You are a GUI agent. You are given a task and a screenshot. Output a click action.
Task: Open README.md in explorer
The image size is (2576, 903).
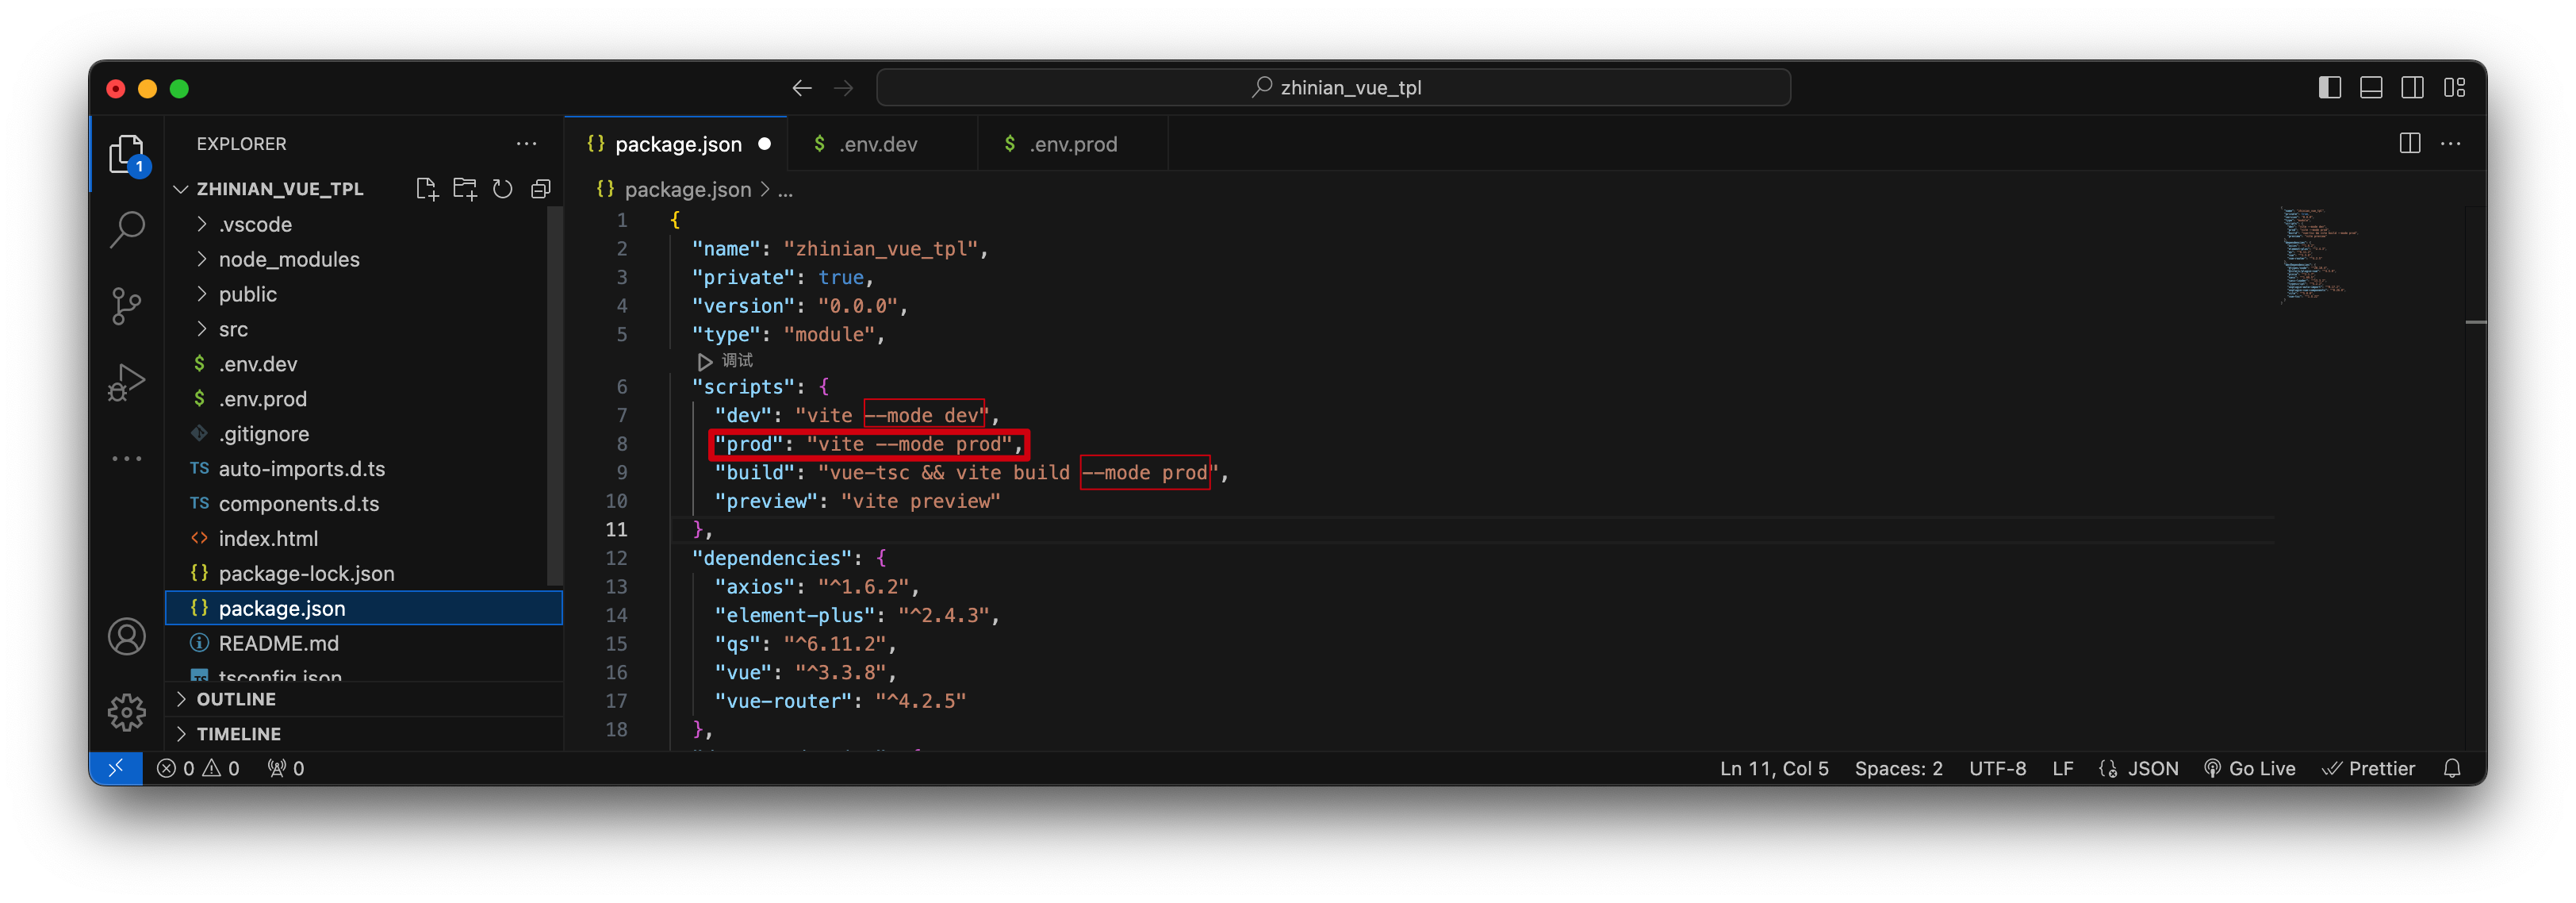tap(364, 643)
